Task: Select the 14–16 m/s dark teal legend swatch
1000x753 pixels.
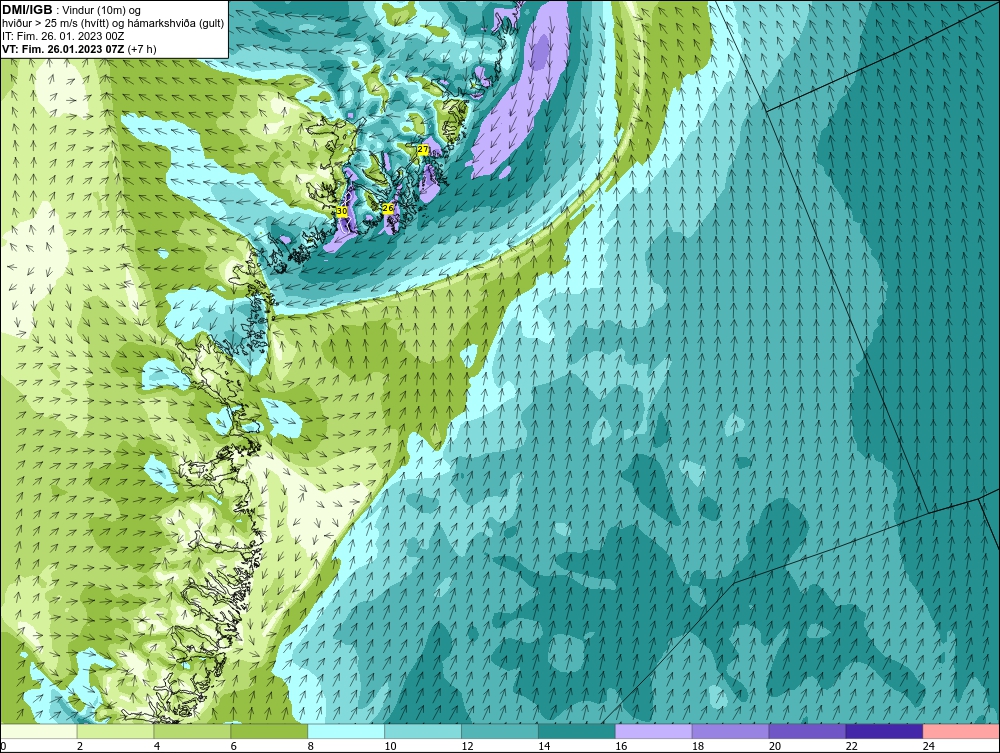Action: pyautogui.click(x=577, y=731)
